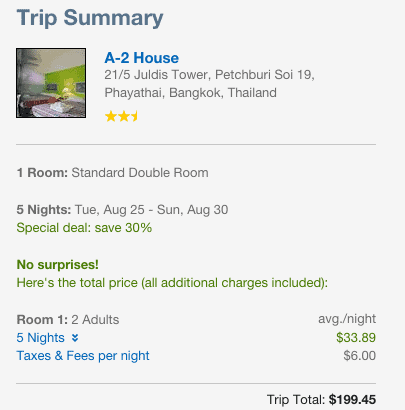Viewport: 405px width, 410px height.
Task: Click the $33.89 average nightly price
Action: tap(356, 338)
